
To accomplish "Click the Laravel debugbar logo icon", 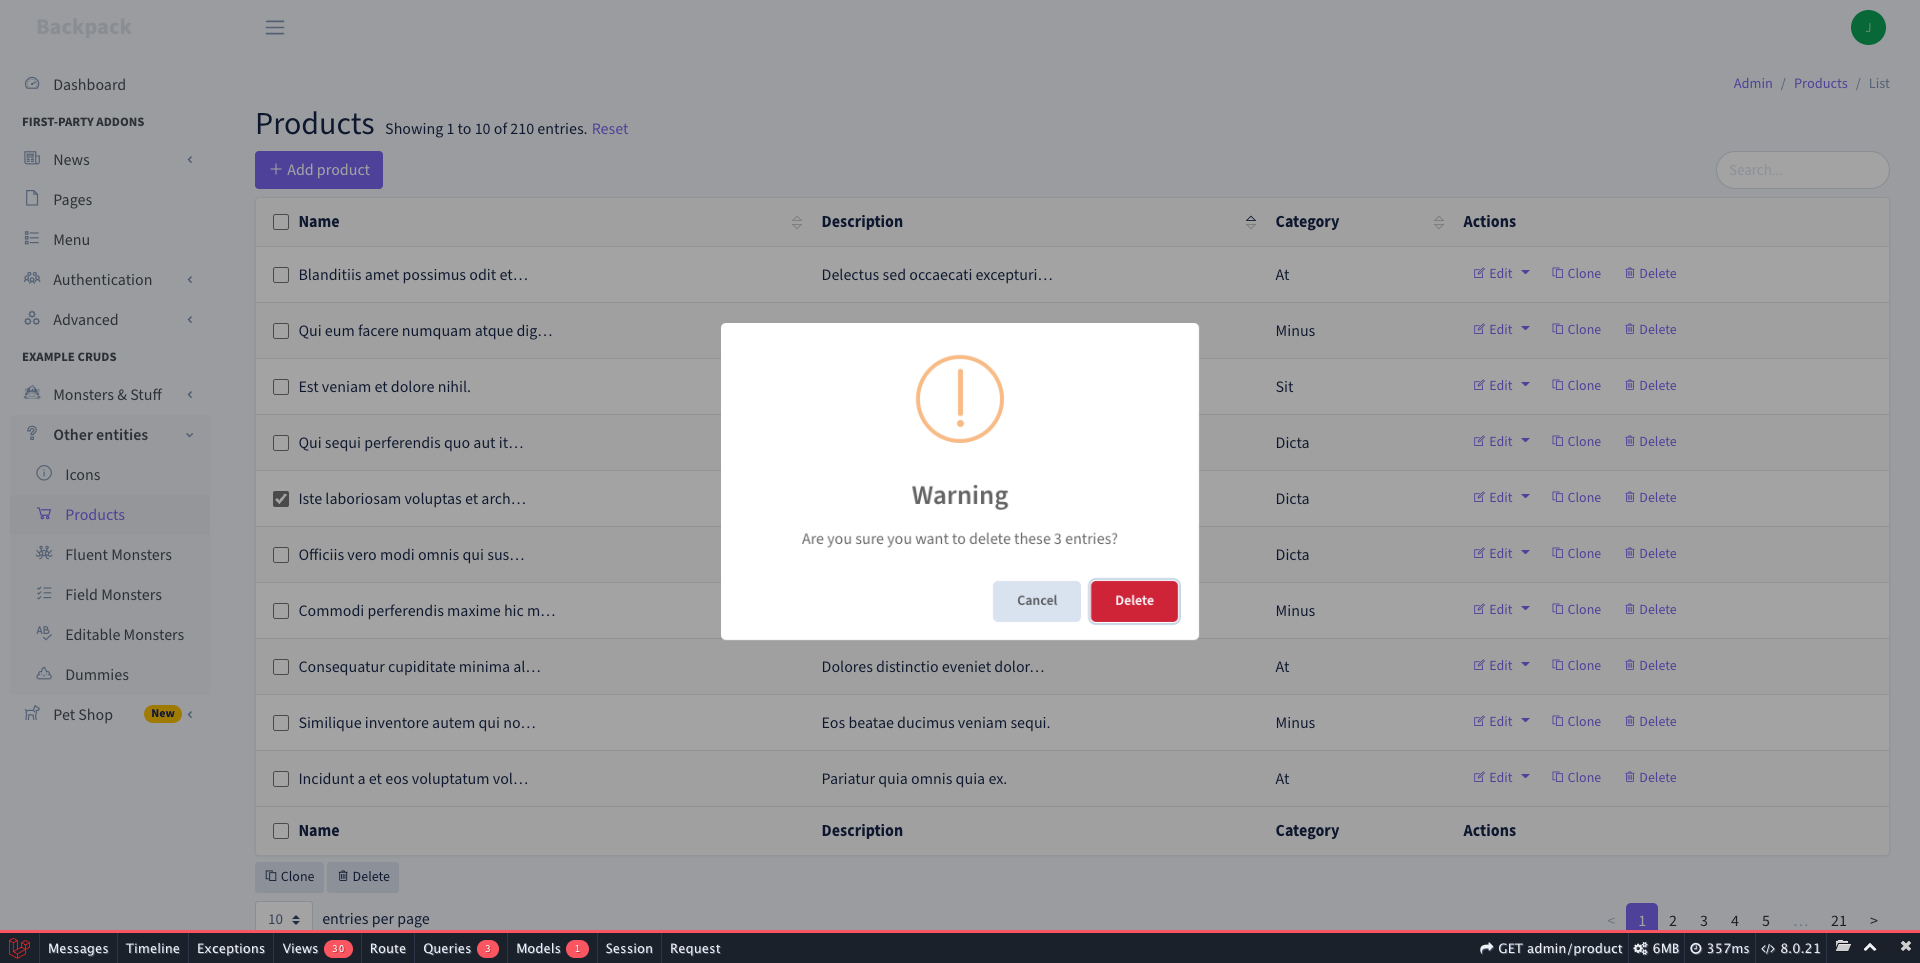I will tap(19, 948).
